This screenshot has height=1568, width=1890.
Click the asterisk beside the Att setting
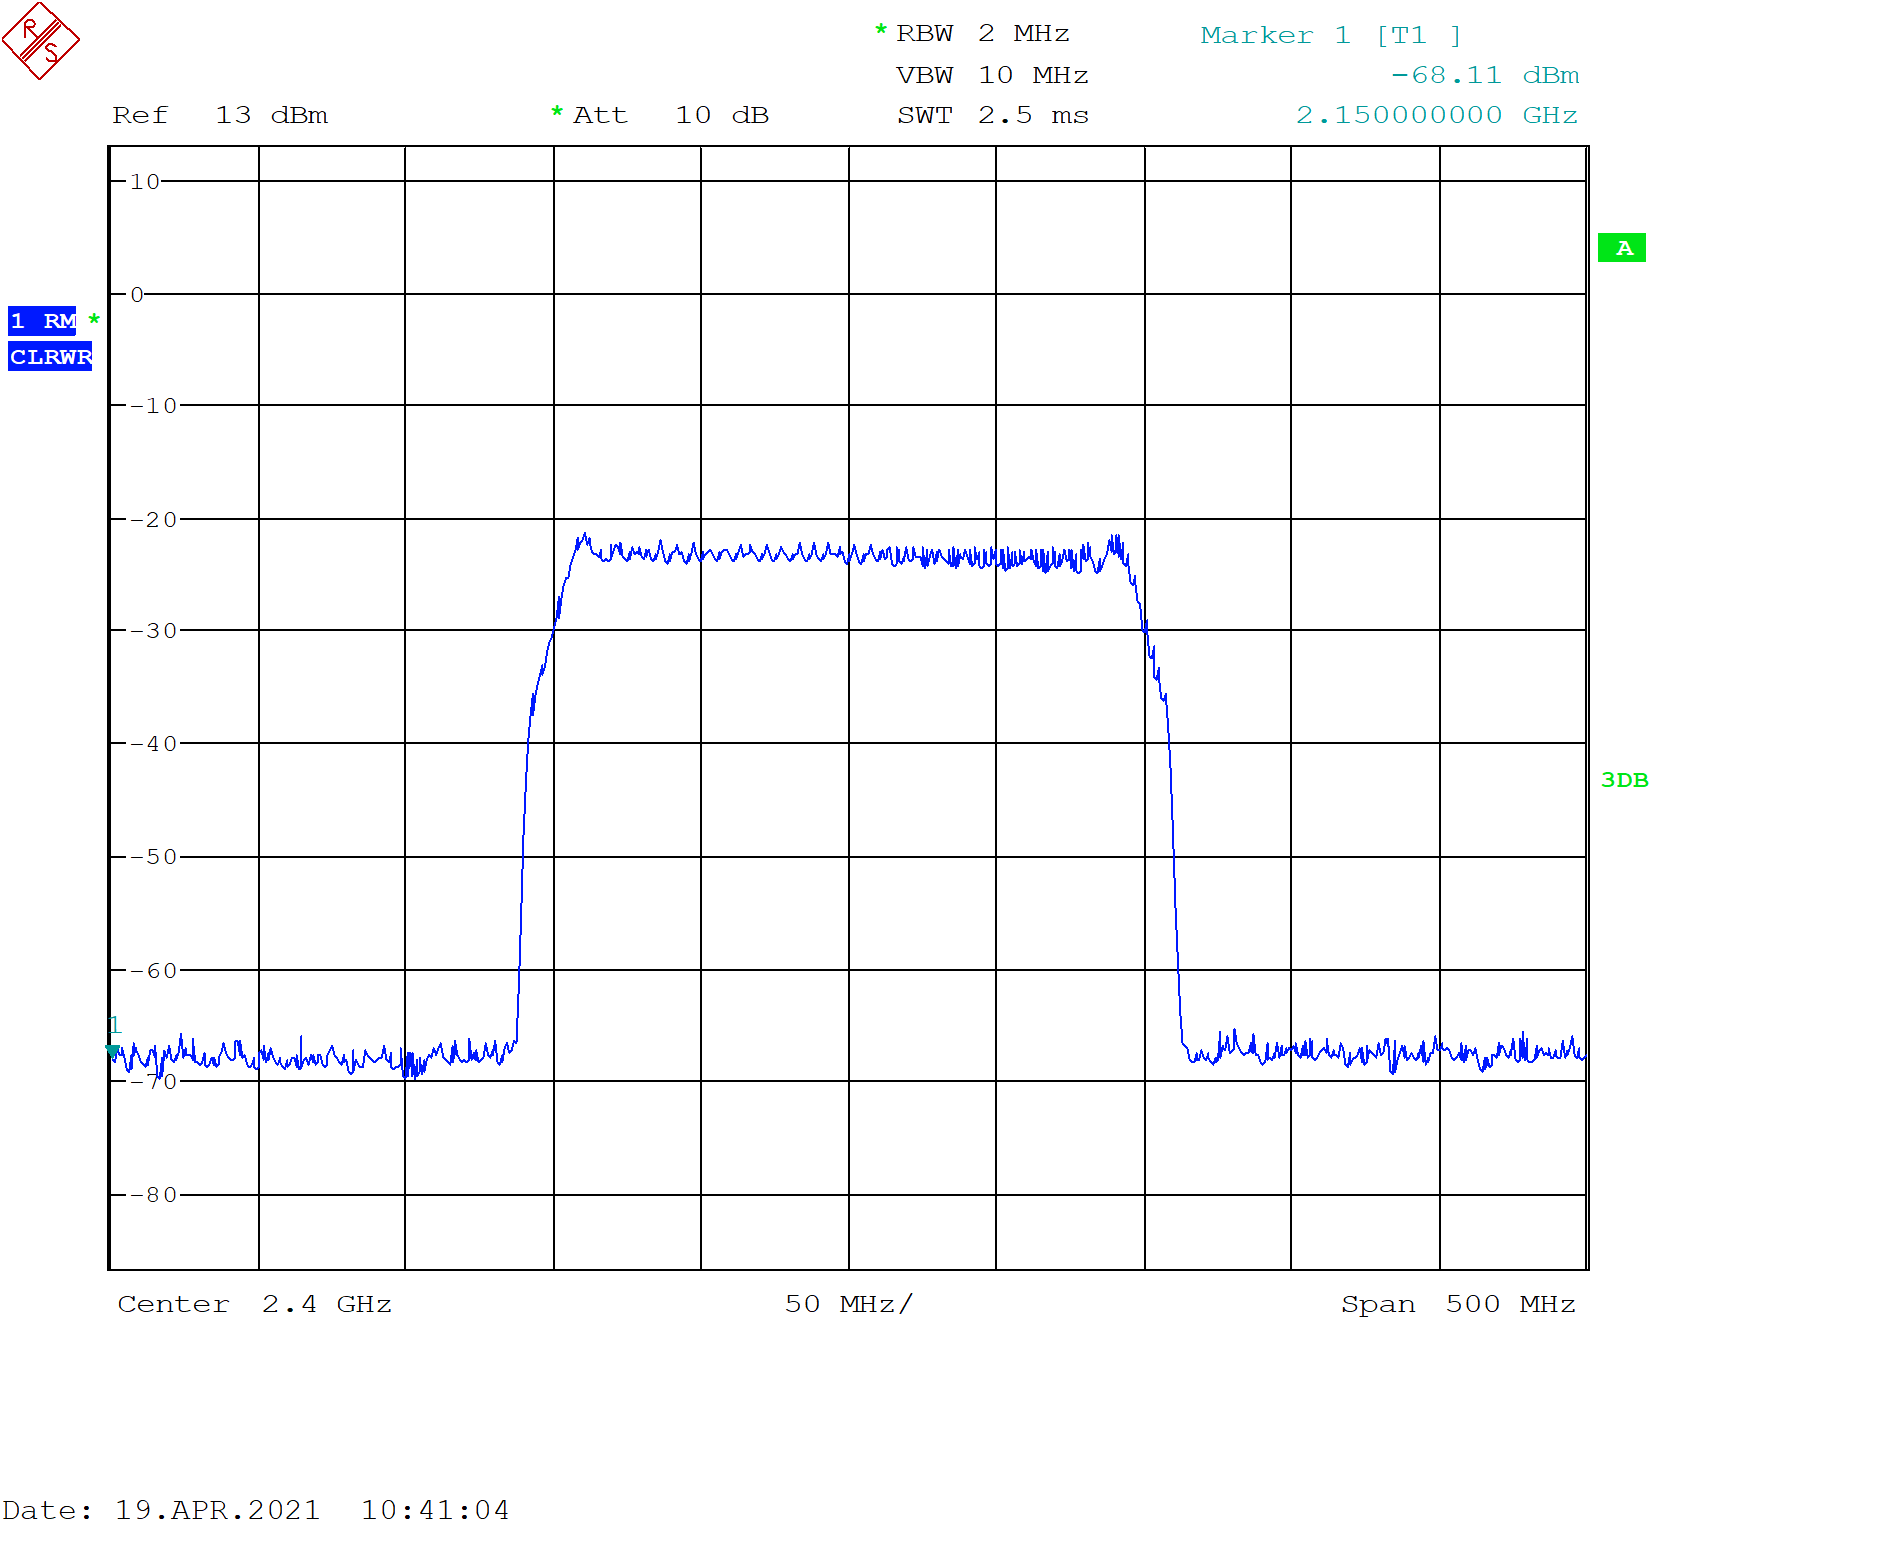(556, 114)
